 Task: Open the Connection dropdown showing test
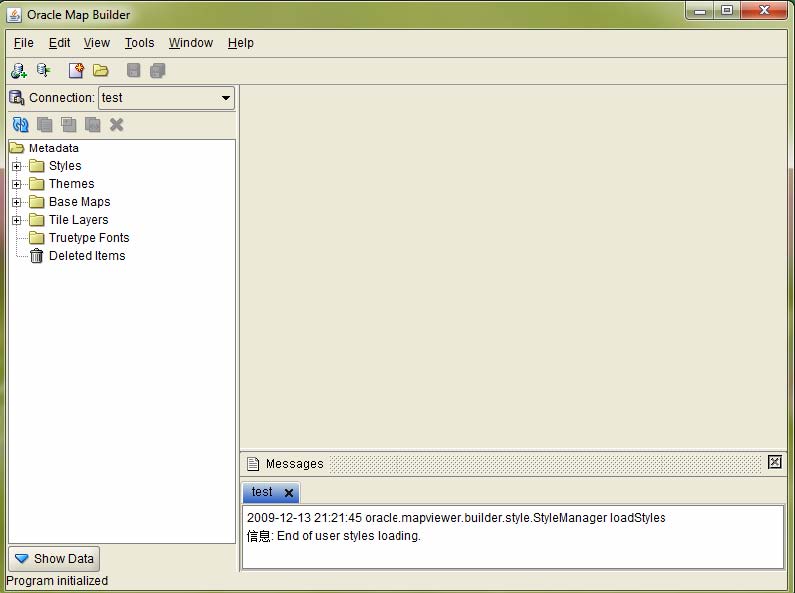click(x=166, y=98)
